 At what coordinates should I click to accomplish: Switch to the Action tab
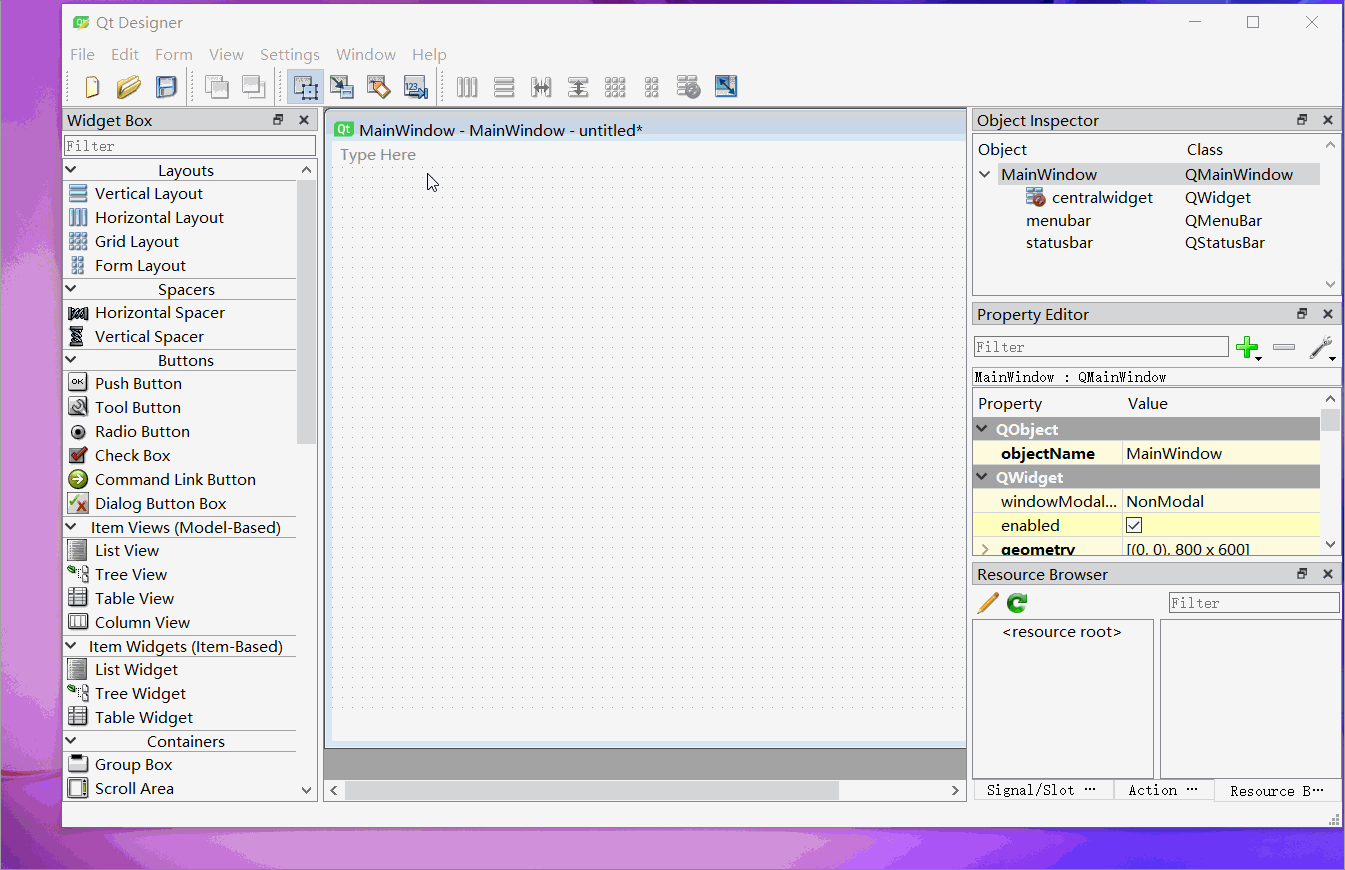tap(1163, 790)
